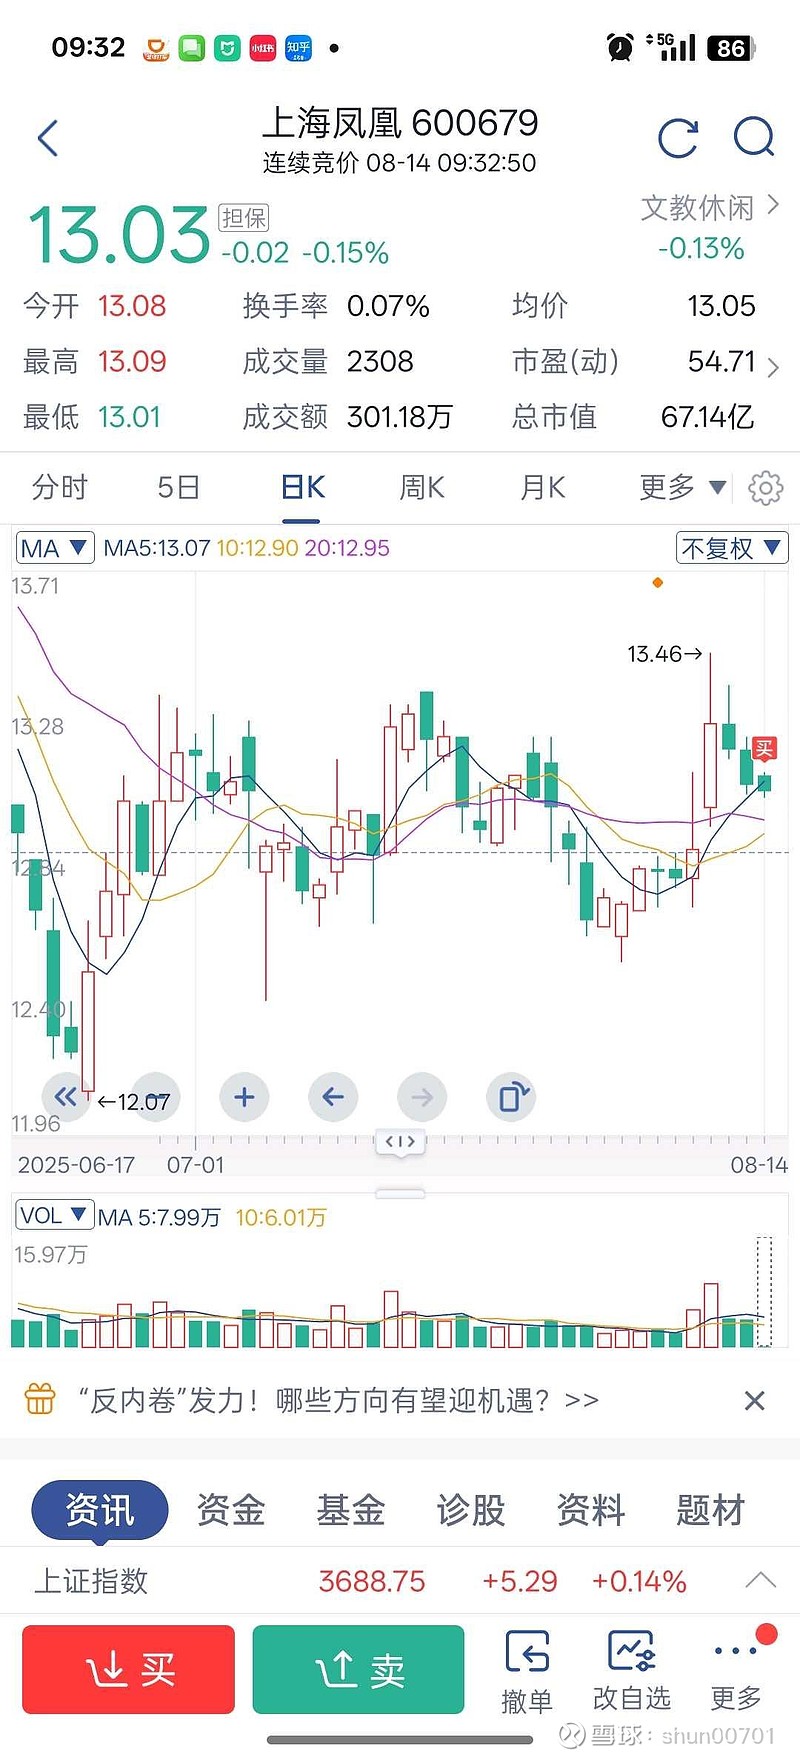This screenshot has height=1760, width=800.
Task: Tap the plus zoom-in chart button
Action: click(x=244, y=1097)
